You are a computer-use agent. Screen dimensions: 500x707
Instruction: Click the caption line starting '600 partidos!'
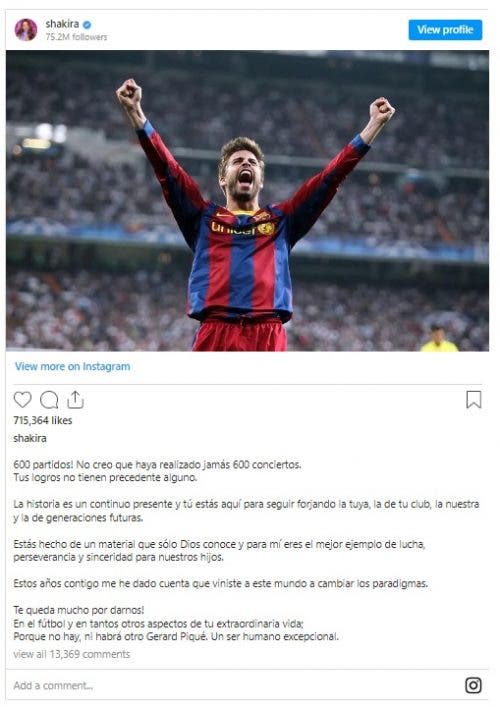click(157, 465)
